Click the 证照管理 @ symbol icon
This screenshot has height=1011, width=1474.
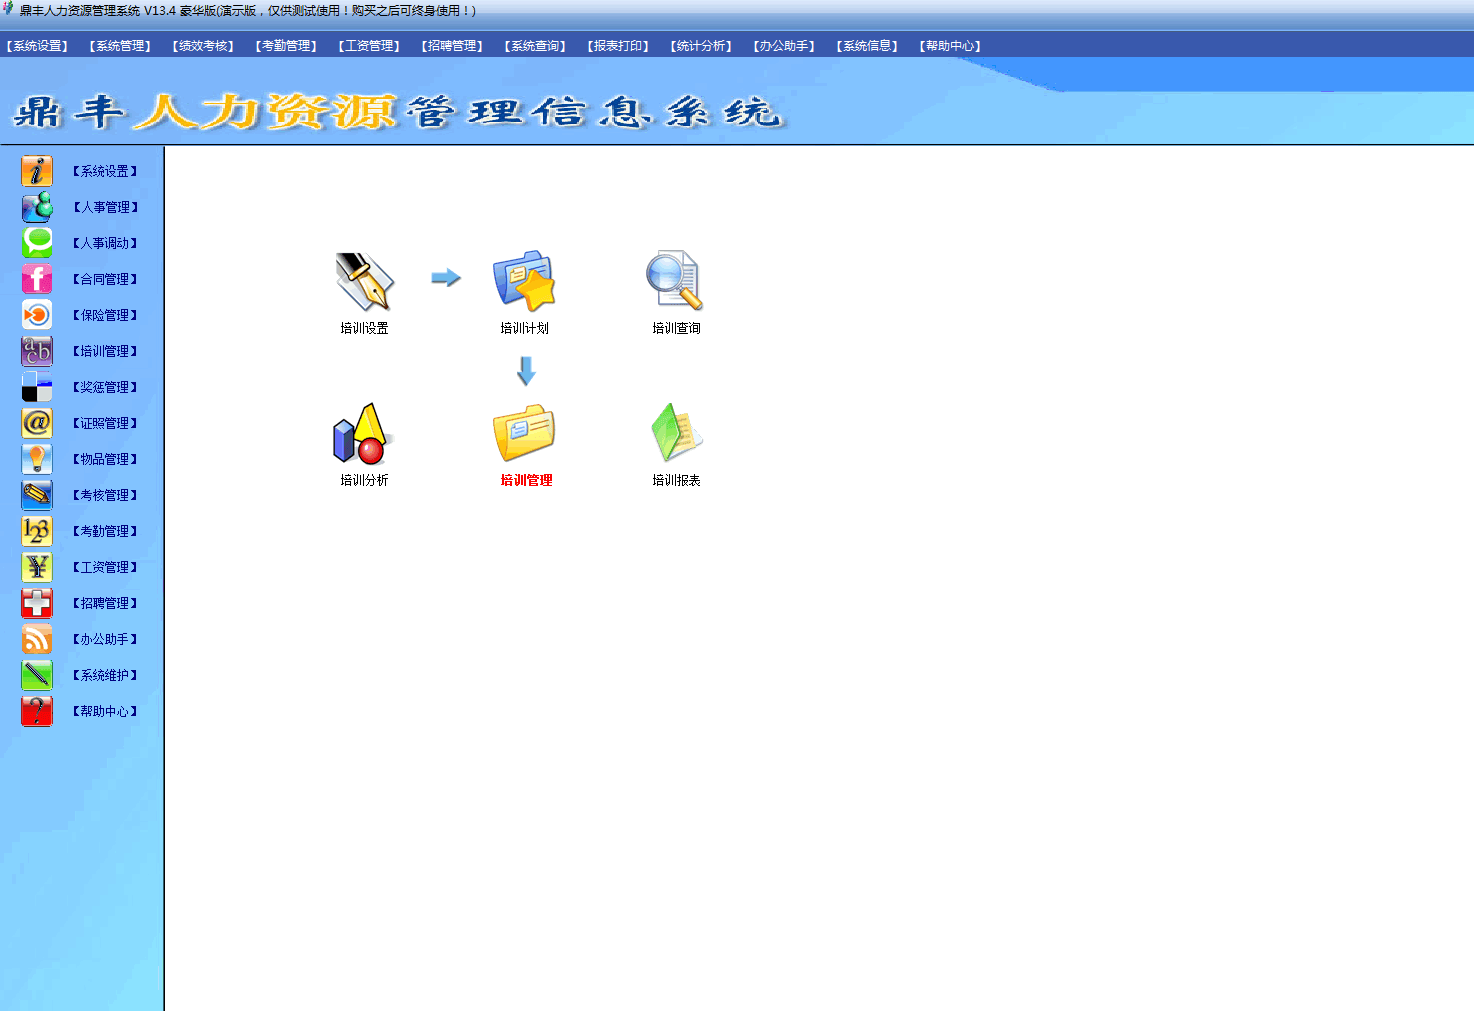pyautogui.click(x=37, y=423)
